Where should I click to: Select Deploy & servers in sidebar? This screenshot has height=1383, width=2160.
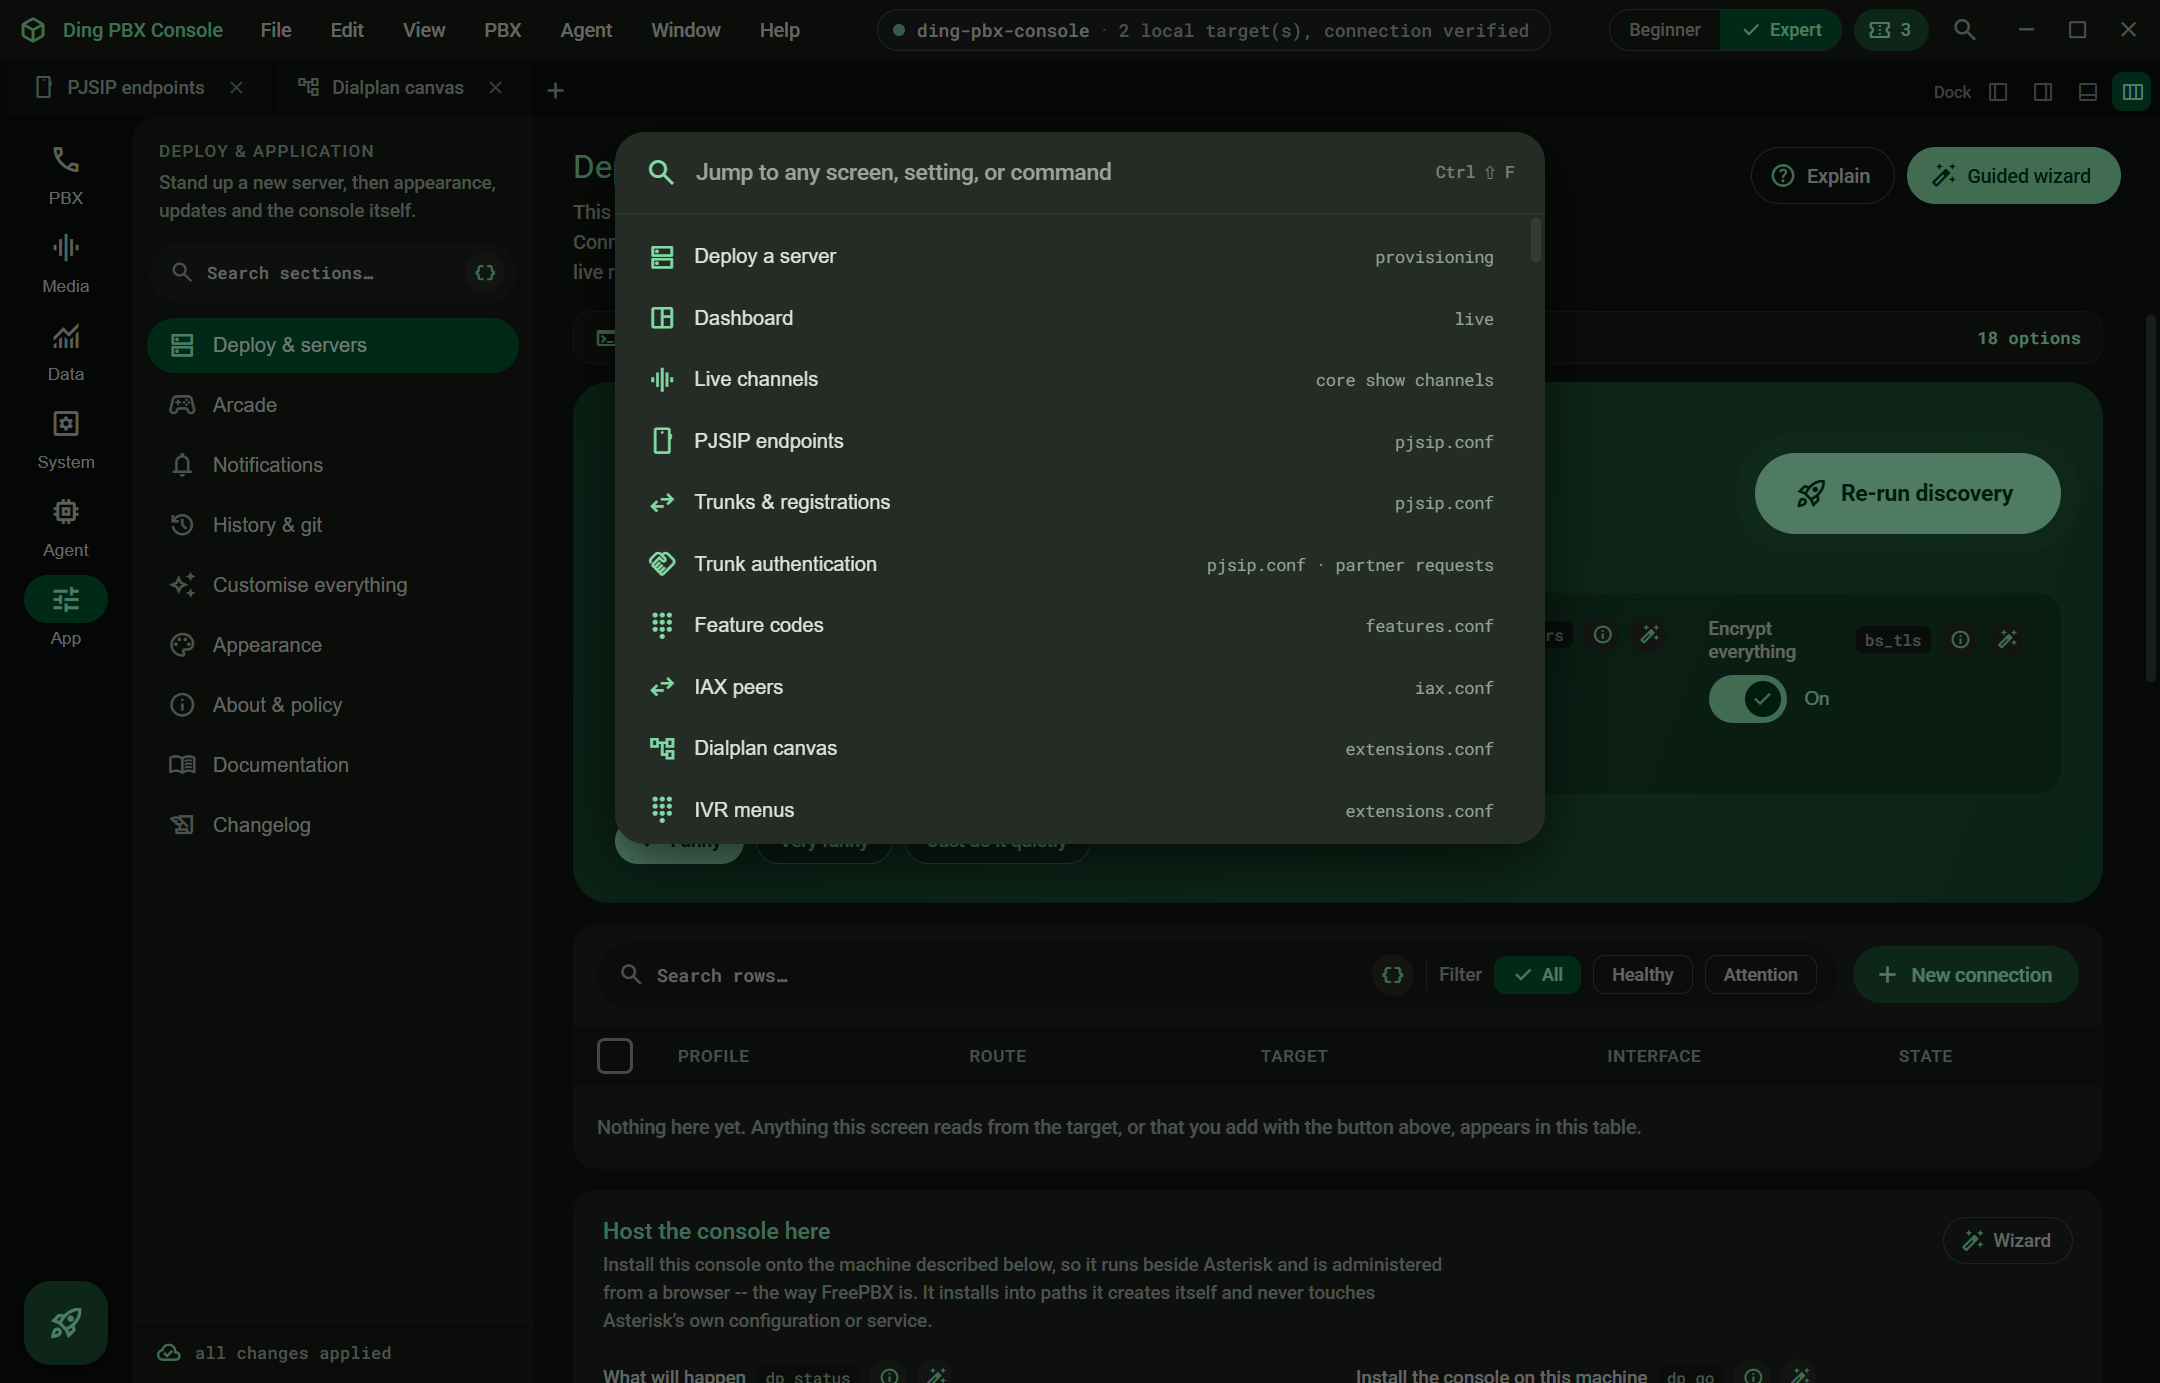(333, 345)
